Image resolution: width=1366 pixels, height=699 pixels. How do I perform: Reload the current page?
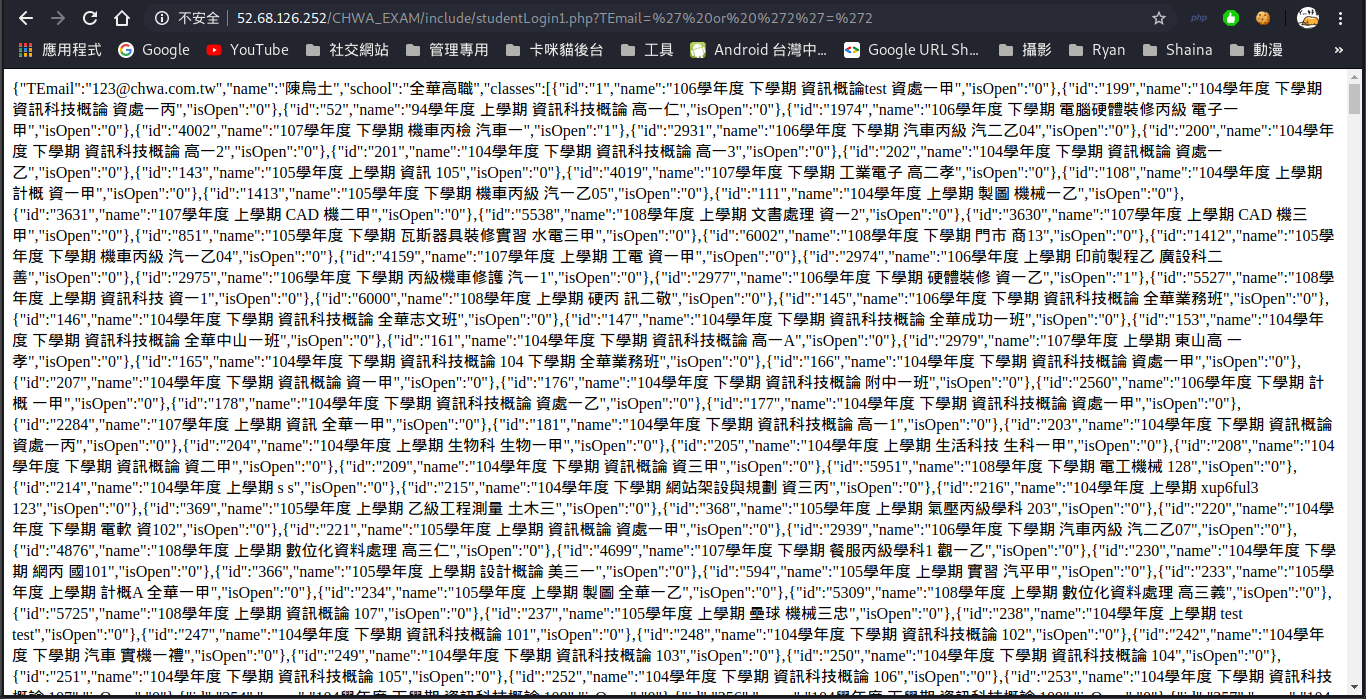click(x=90, y=18)
